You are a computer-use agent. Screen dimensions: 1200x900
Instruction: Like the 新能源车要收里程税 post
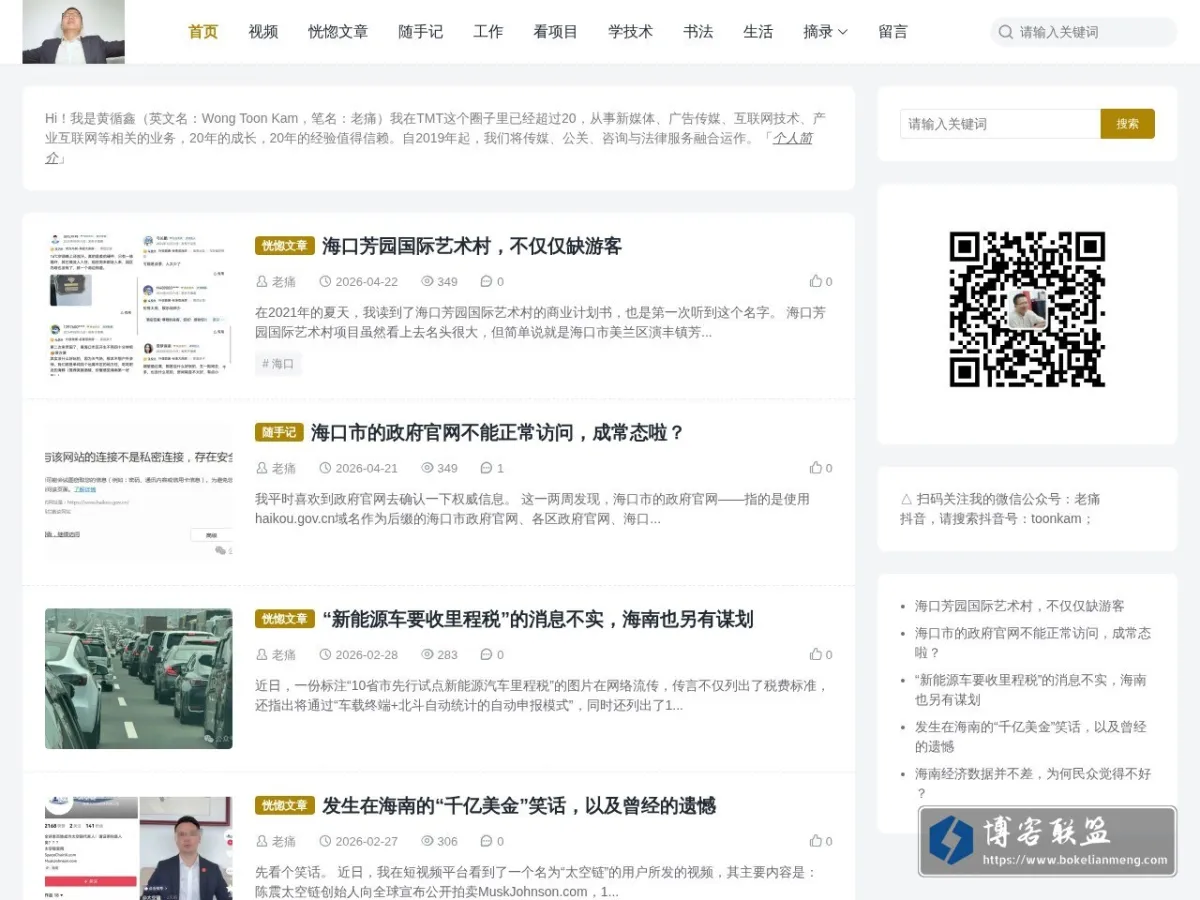coord(821,655)
